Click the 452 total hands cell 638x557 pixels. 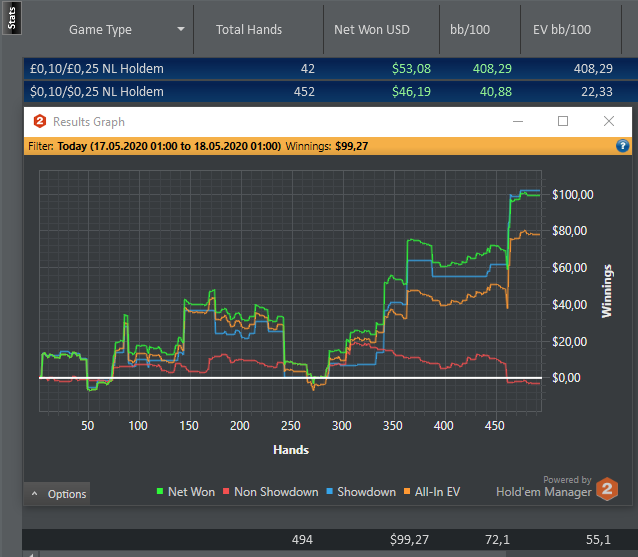pyautogui.click(x=304, y=92)
